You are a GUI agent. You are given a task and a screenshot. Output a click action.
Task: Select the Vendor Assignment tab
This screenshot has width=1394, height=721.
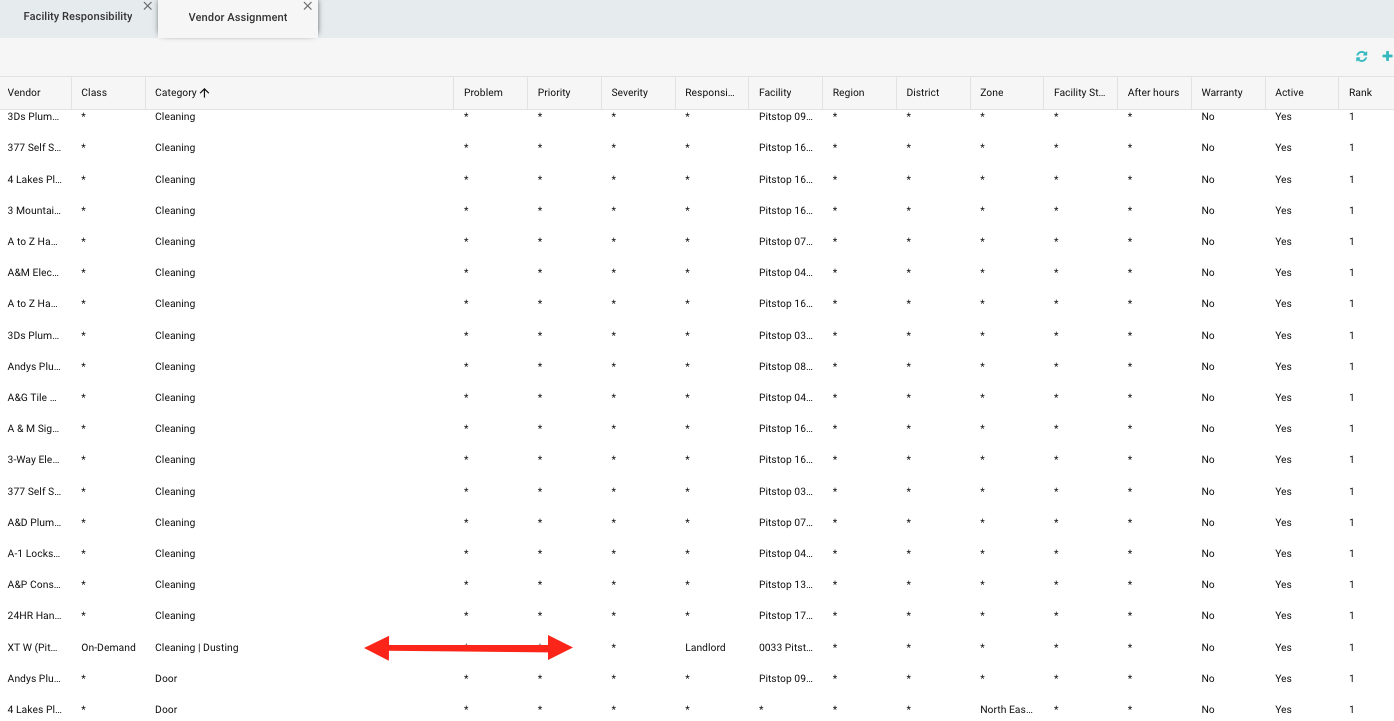(x=238, y=18)
